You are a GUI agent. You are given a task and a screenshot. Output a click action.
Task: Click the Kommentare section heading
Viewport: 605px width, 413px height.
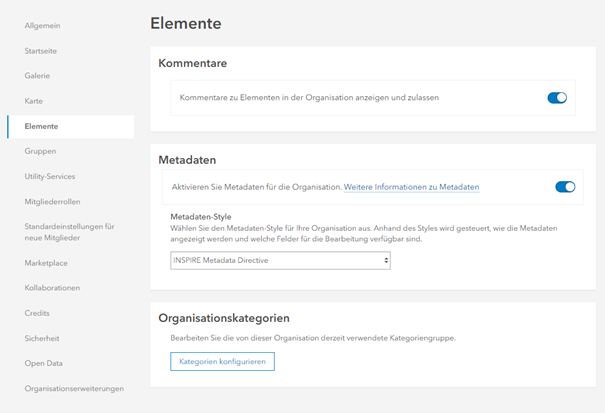coord(193,63)
